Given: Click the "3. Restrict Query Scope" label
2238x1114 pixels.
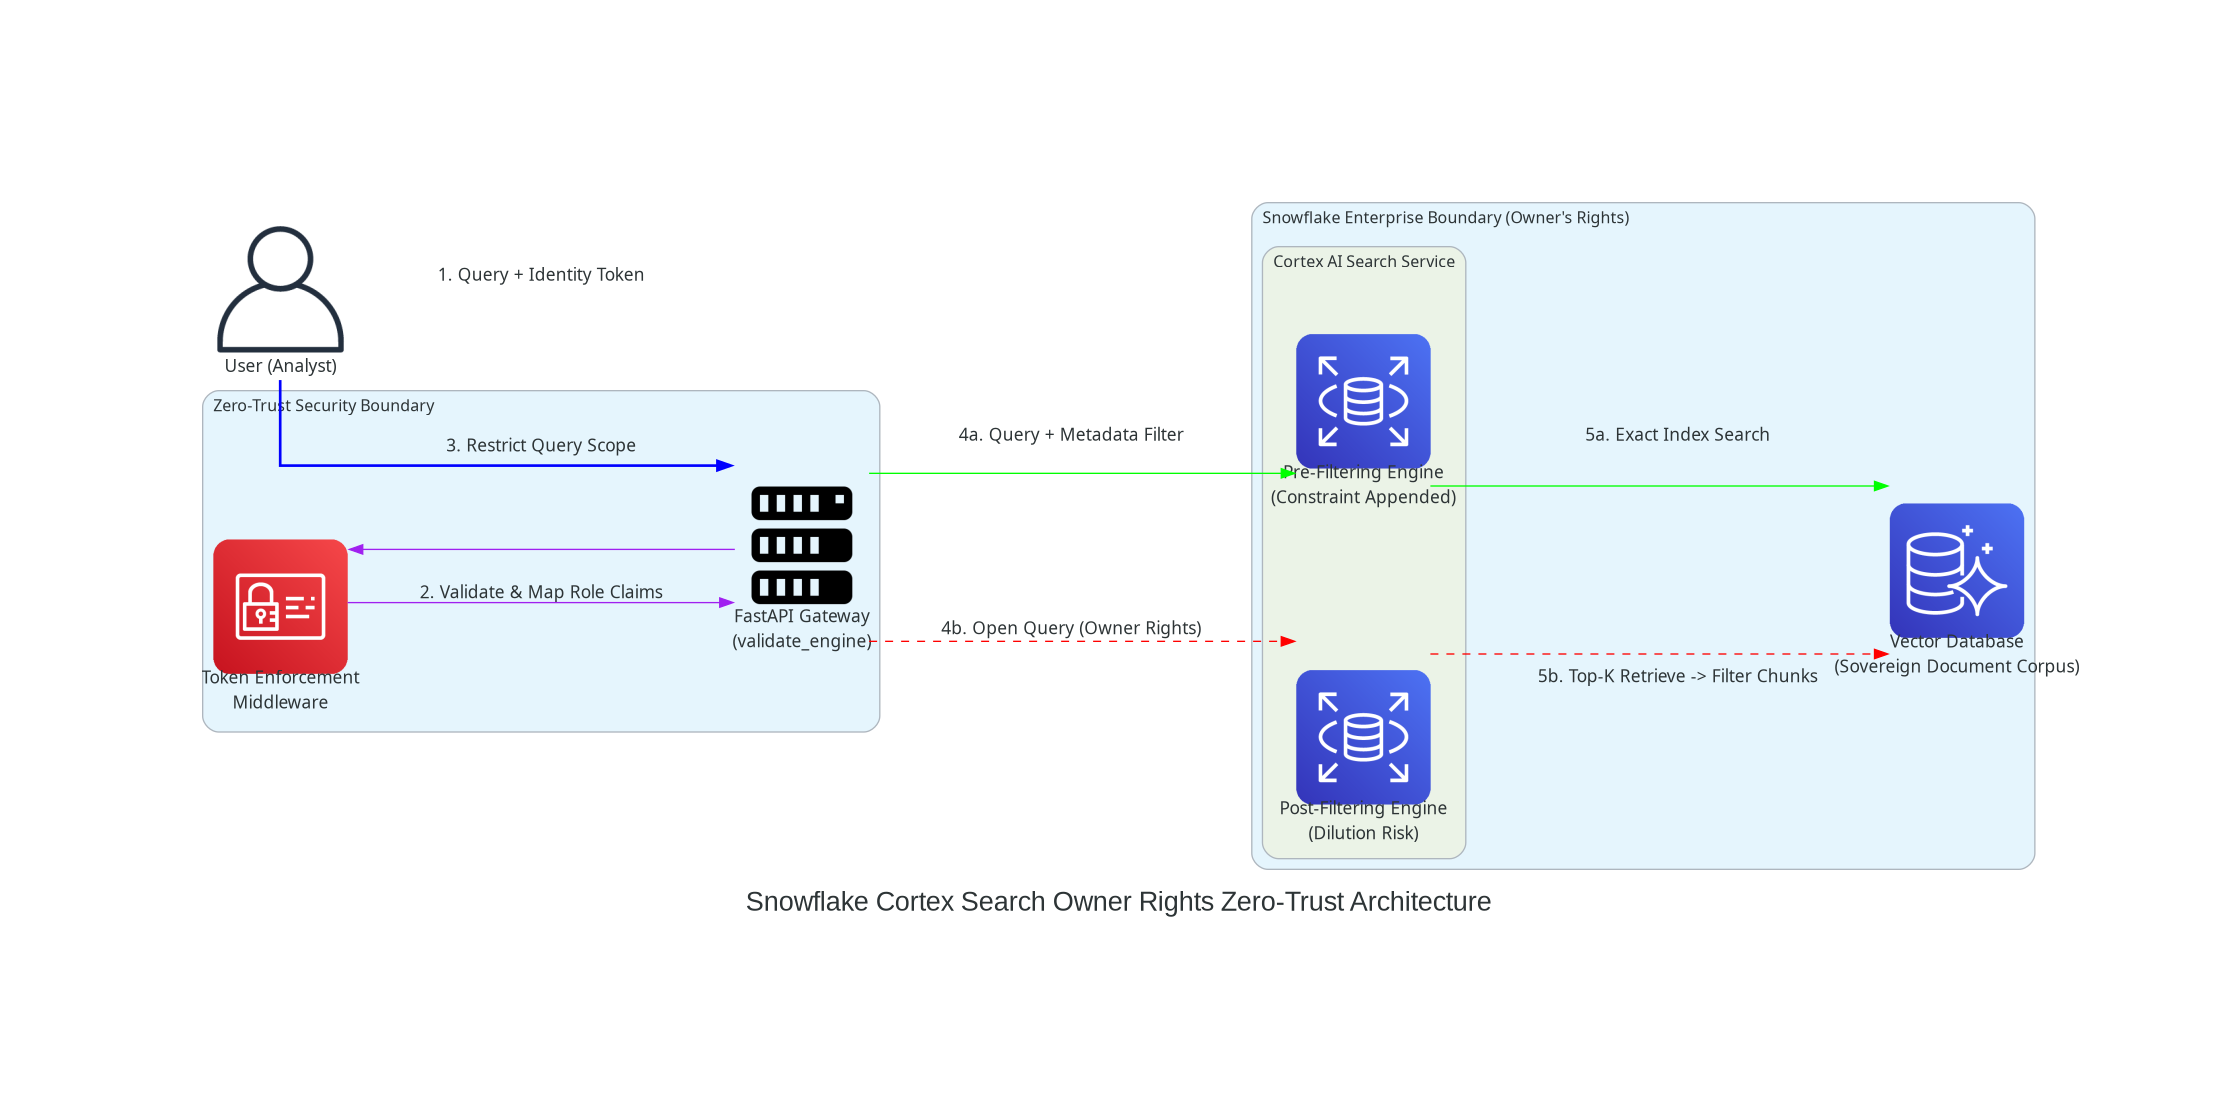Looking at the screenshot, I should [541, 446].
